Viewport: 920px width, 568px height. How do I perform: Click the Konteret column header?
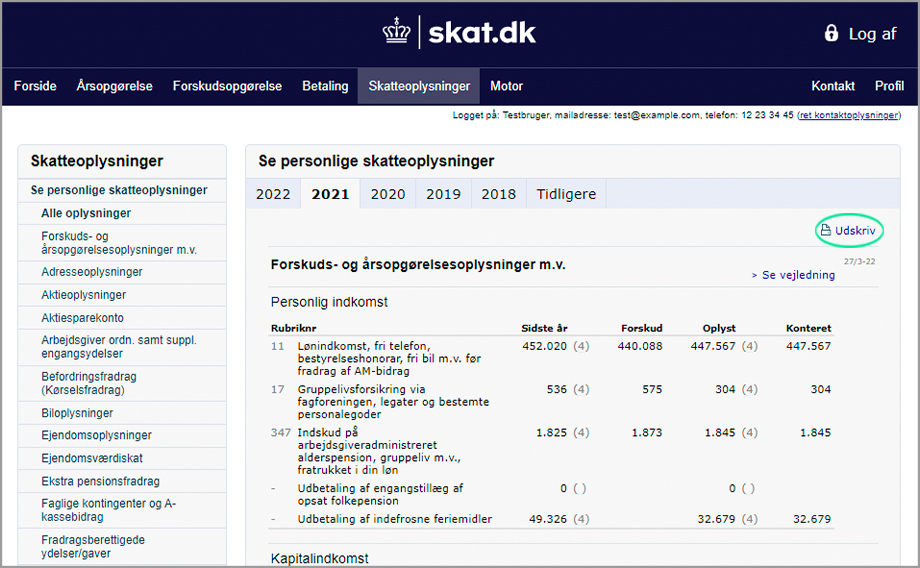pyautogui.click(x=809, y=328)
